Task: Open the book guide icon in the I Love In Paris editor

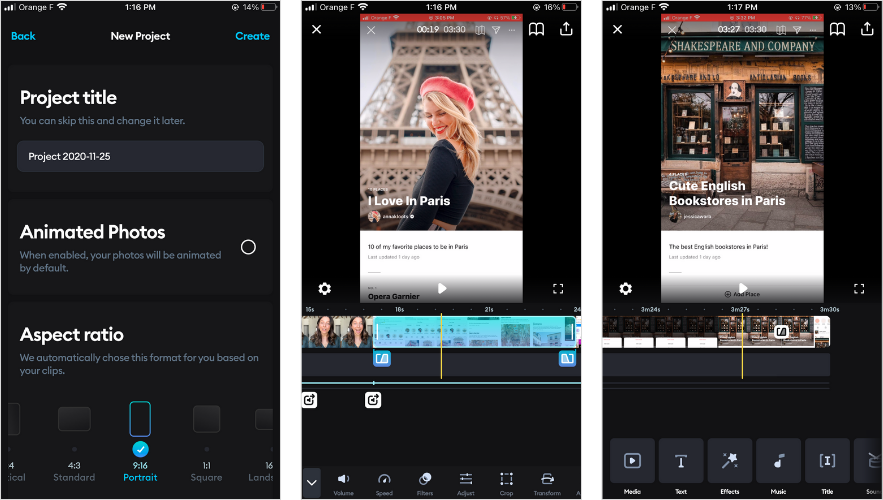Action: click(x=536, y=29)
